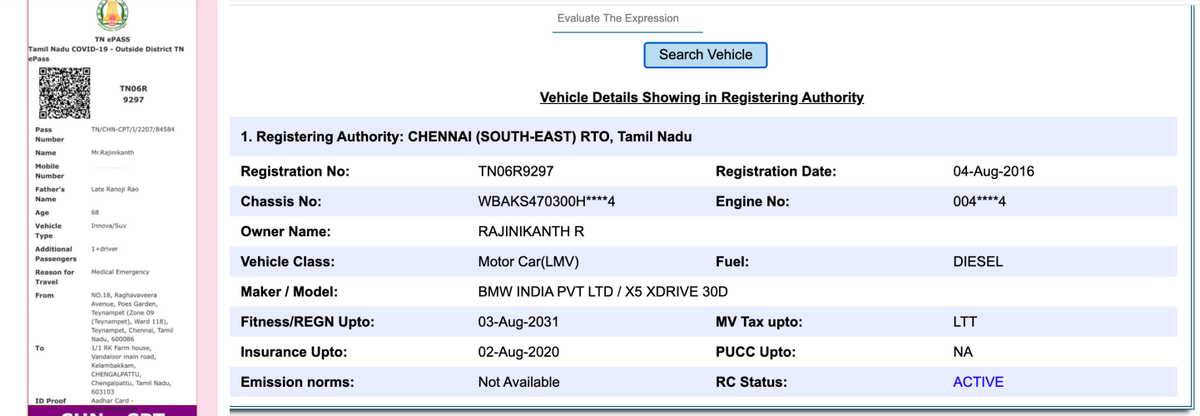Click the Tamil Nadu emblem on the ePass
Image resolution: width=1200 pixels, height=416 pixels.
coord(112,15)
